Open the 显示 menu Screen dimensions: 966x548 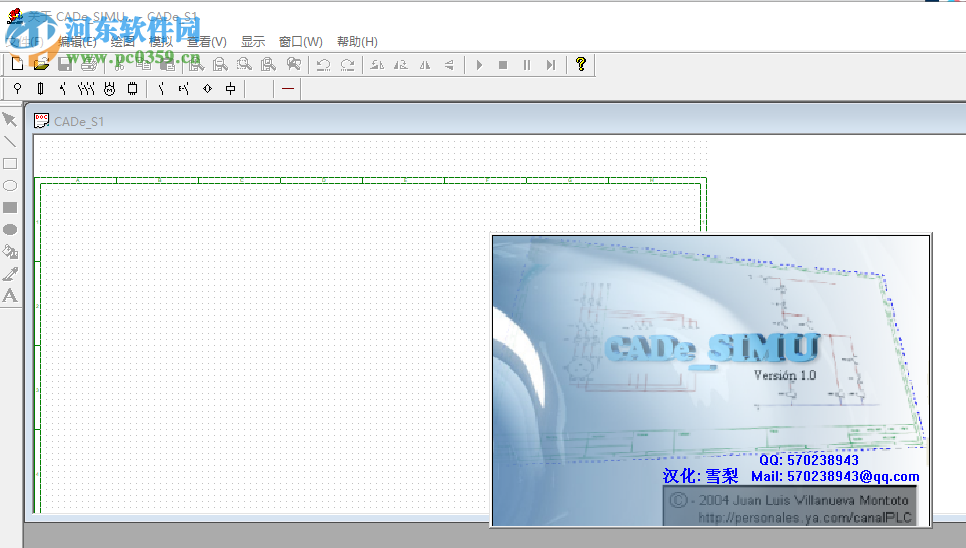coord(253,42)
